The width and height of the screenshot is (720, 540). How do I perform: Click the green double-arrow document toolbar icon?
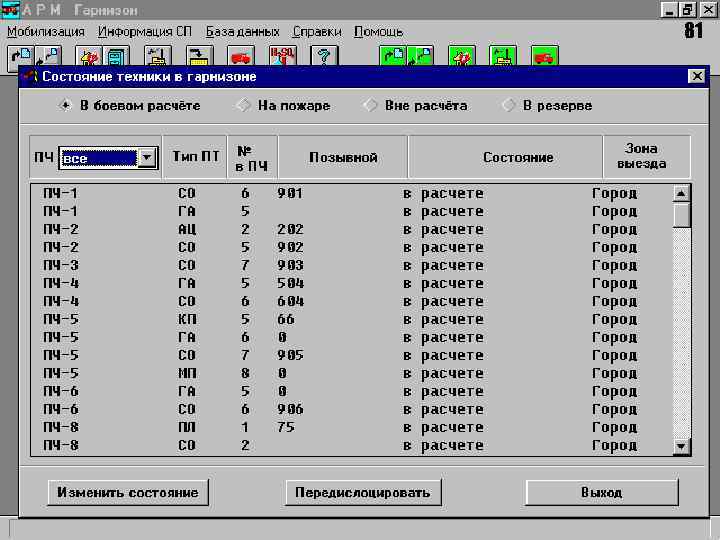point(420,56)
